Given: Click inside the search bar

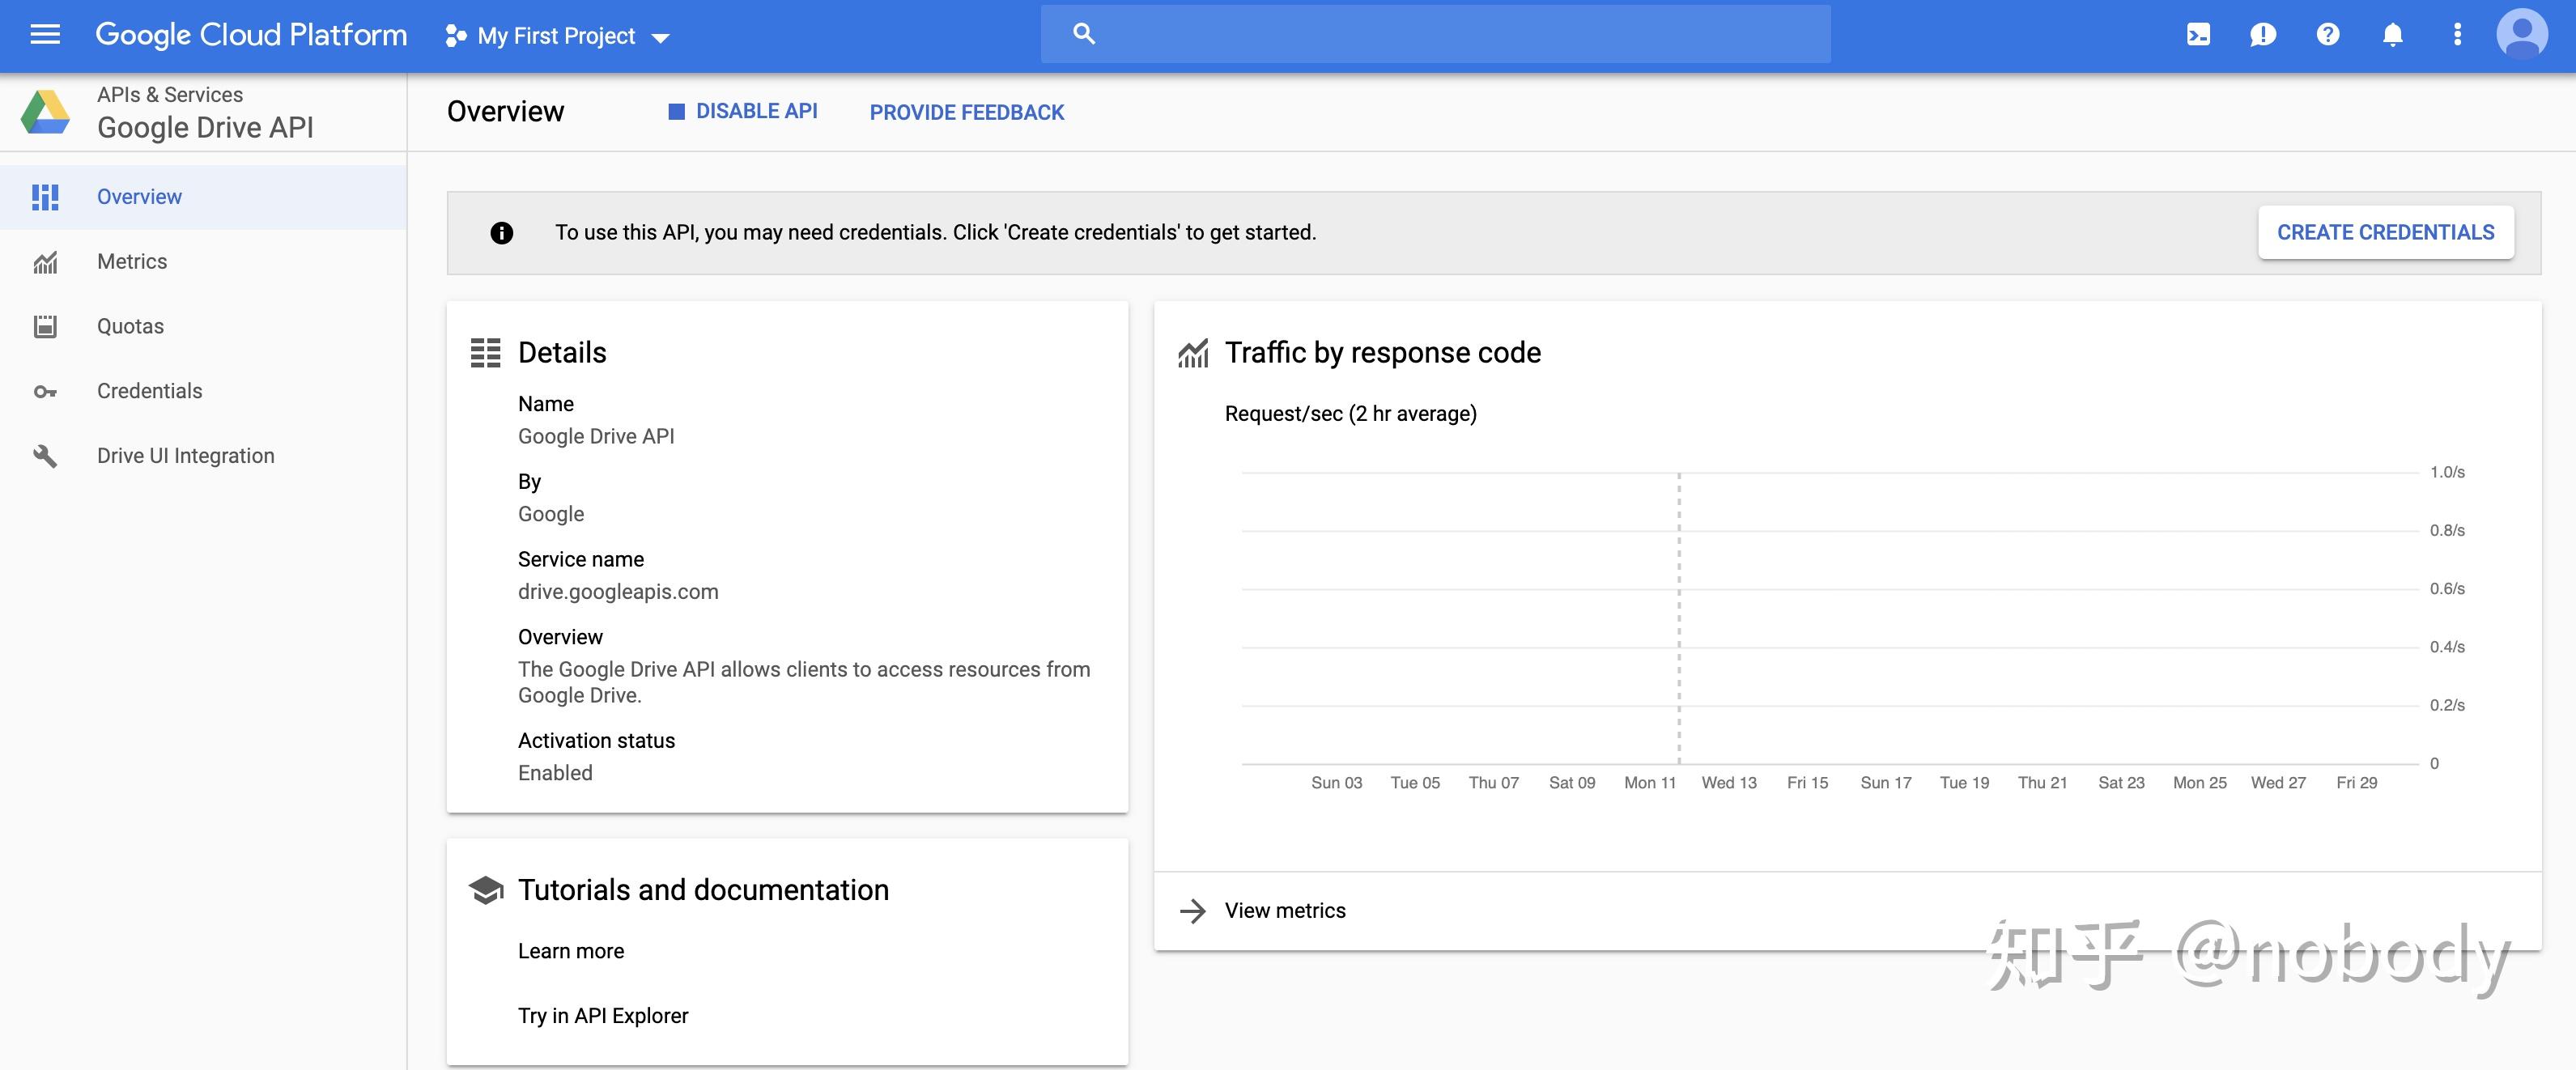Looking at the screenshot, I should tap(1434, 33).
